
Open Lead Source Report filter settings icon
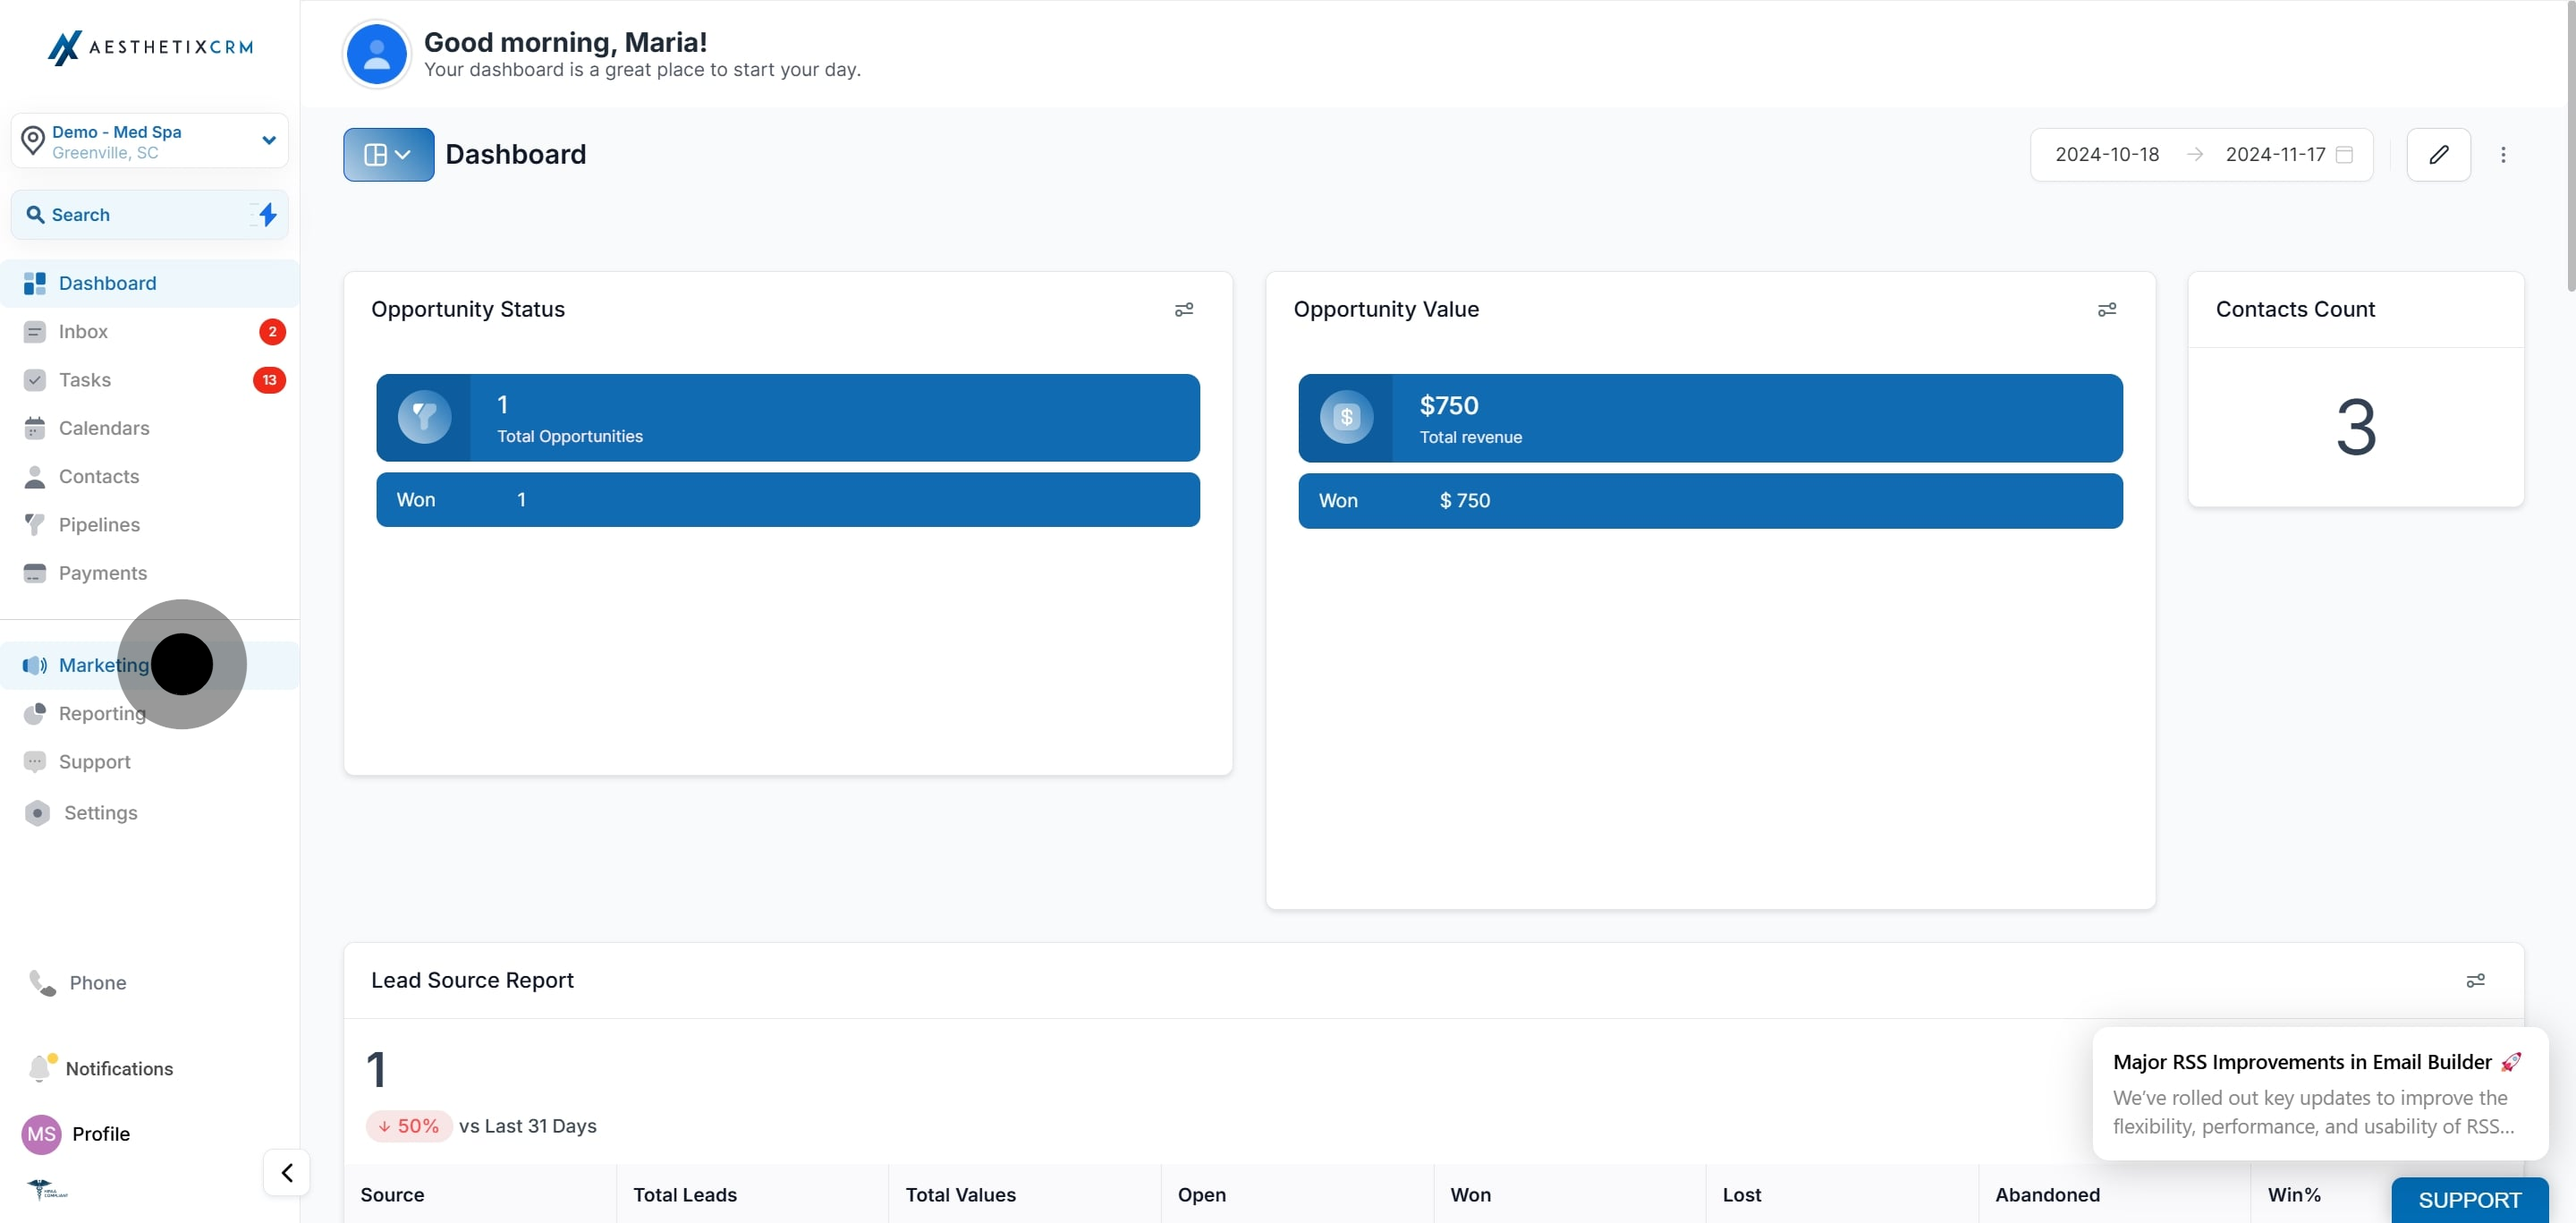click(2475, 980)
